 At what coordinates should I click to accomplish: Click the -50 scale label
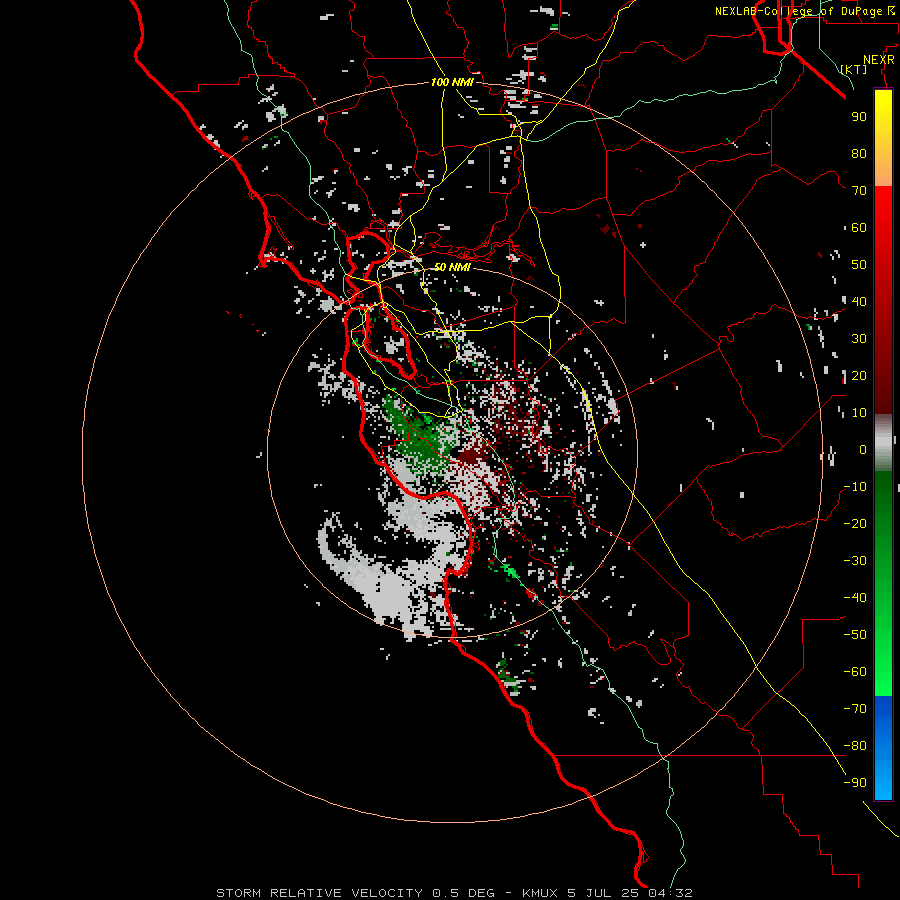[x=855, y=635]
